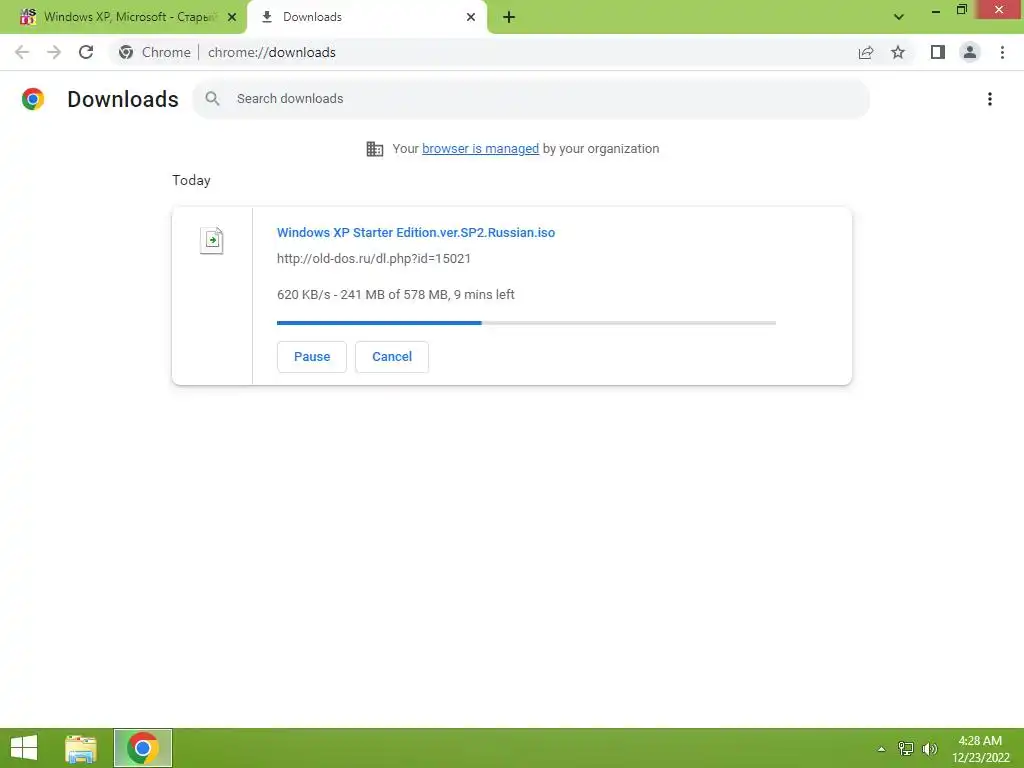
Task: Expand the tab search chevron
Action: tap(899, 17)
